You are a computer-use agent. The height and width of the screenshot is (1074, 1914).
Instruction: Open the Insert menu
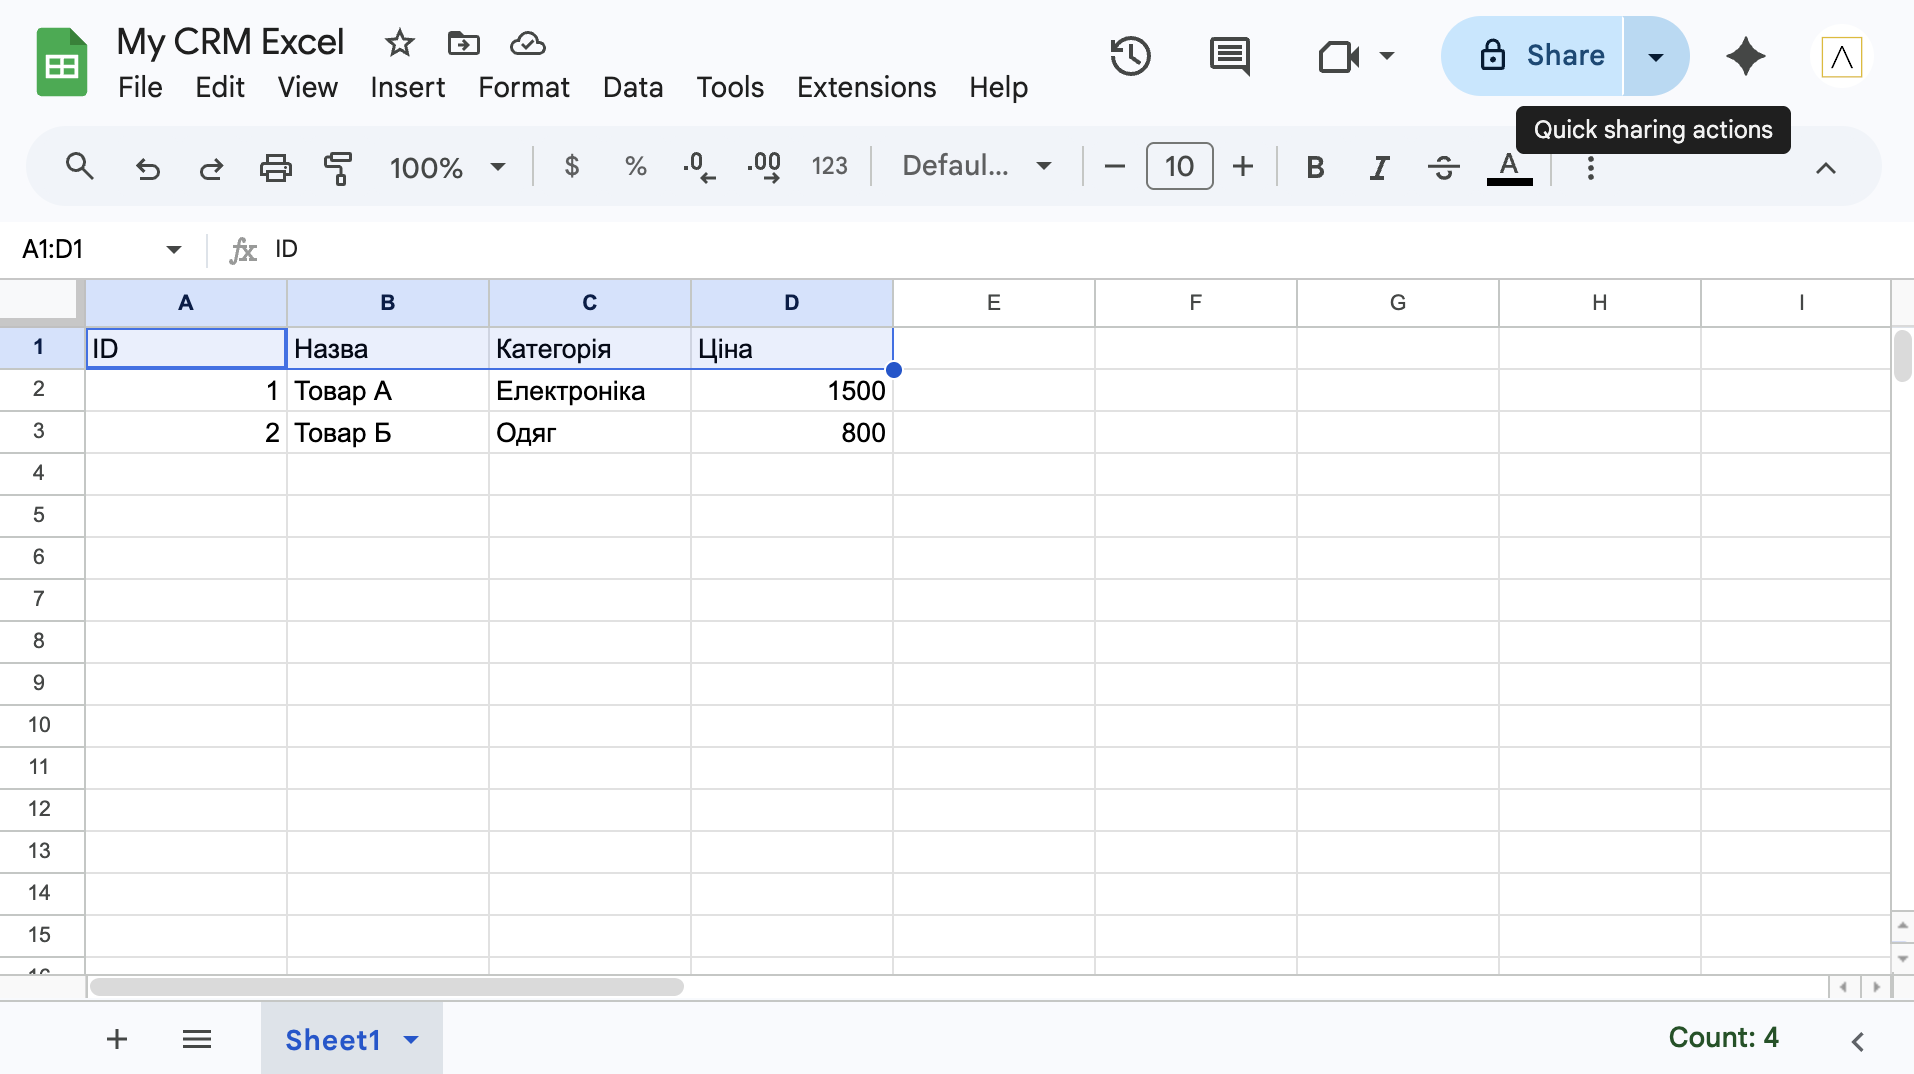tap(407, 88)
